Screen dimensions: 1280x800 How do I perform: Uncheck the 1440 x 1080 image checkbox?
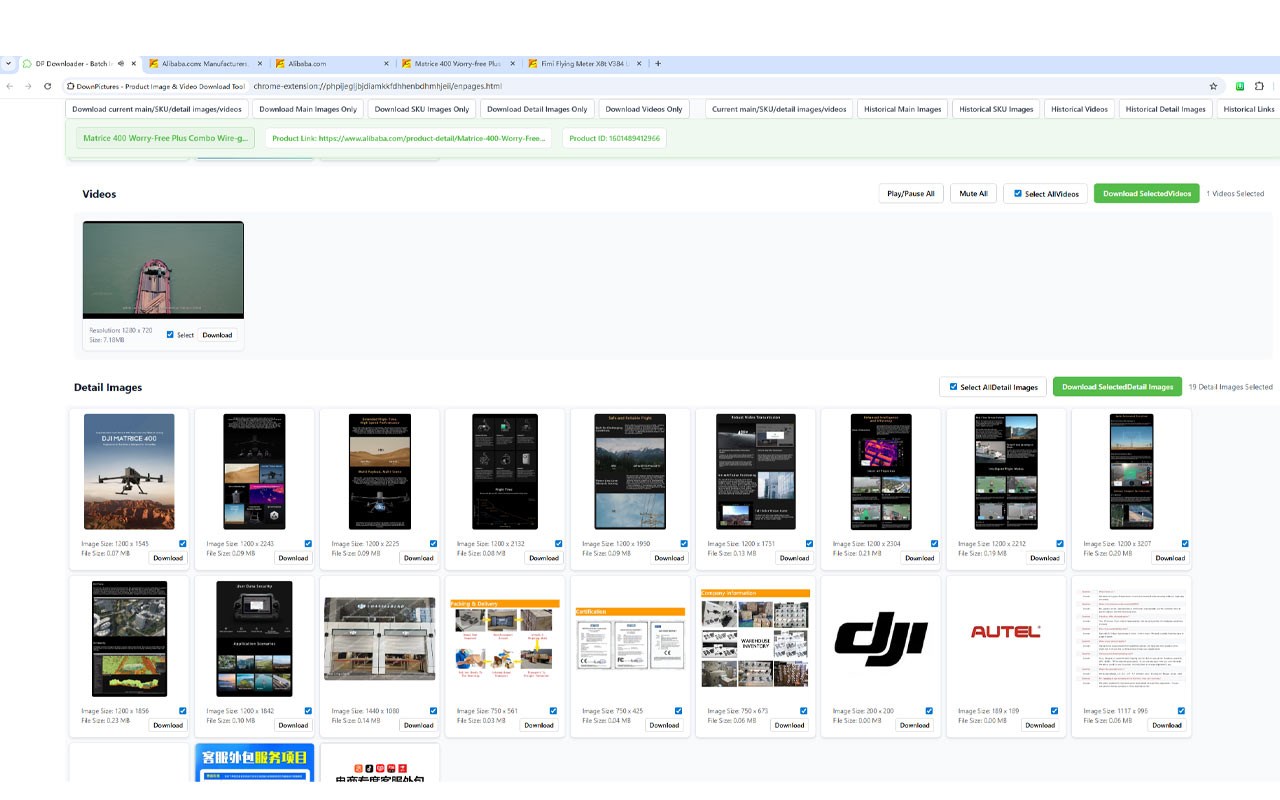(x=433, y=711)
